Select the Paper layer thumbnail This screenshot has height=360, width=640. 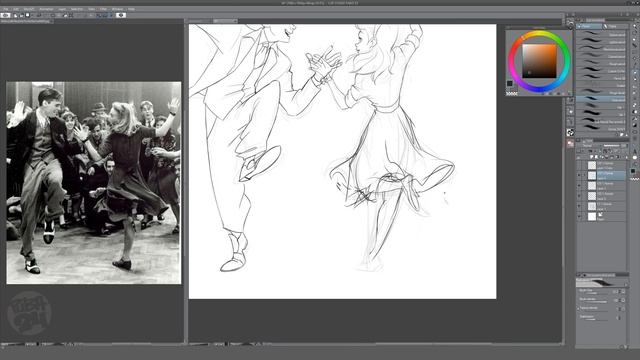point(592,217)
